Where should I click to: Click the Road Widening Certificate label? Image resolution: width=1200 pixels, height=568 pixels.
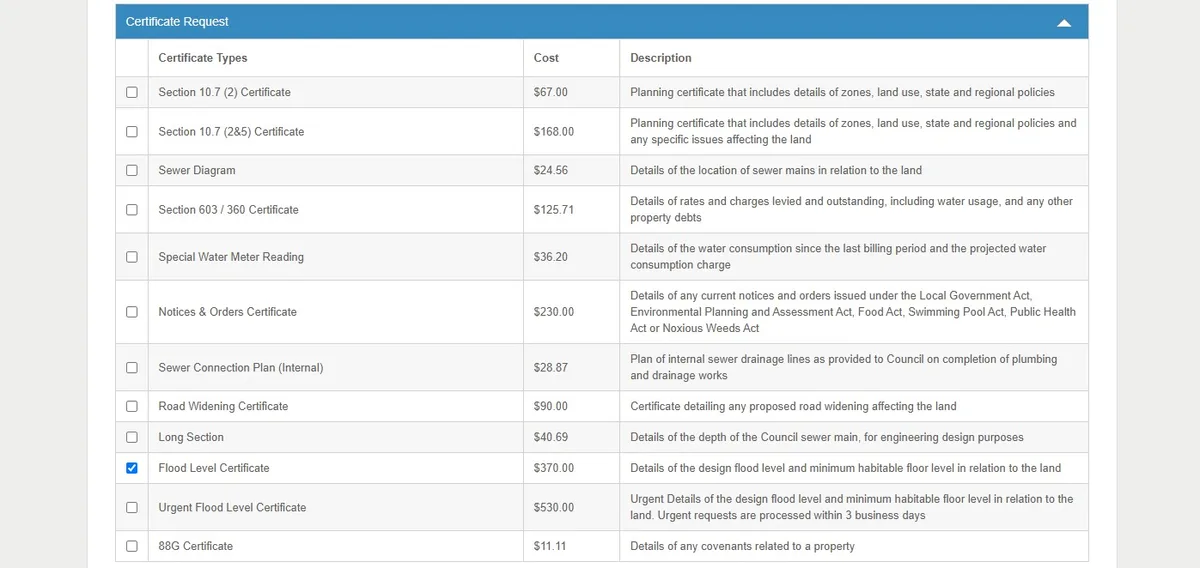tap(223, 406)
